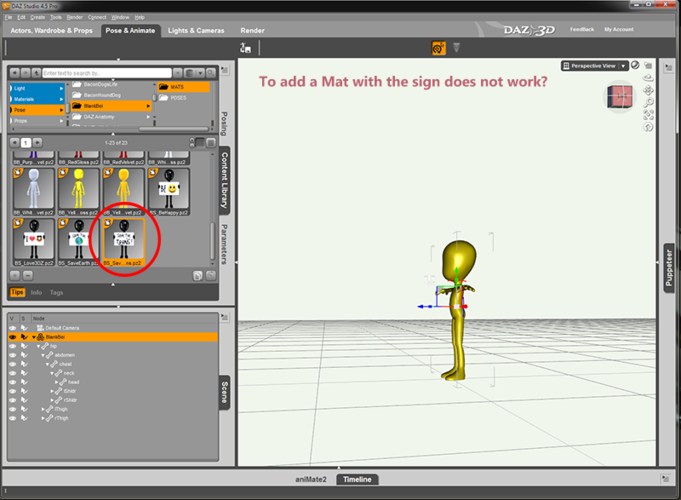The width and height of the screenshot is (681, 500).
Task: Switch to list view mode
Action: tap(211, 142)
